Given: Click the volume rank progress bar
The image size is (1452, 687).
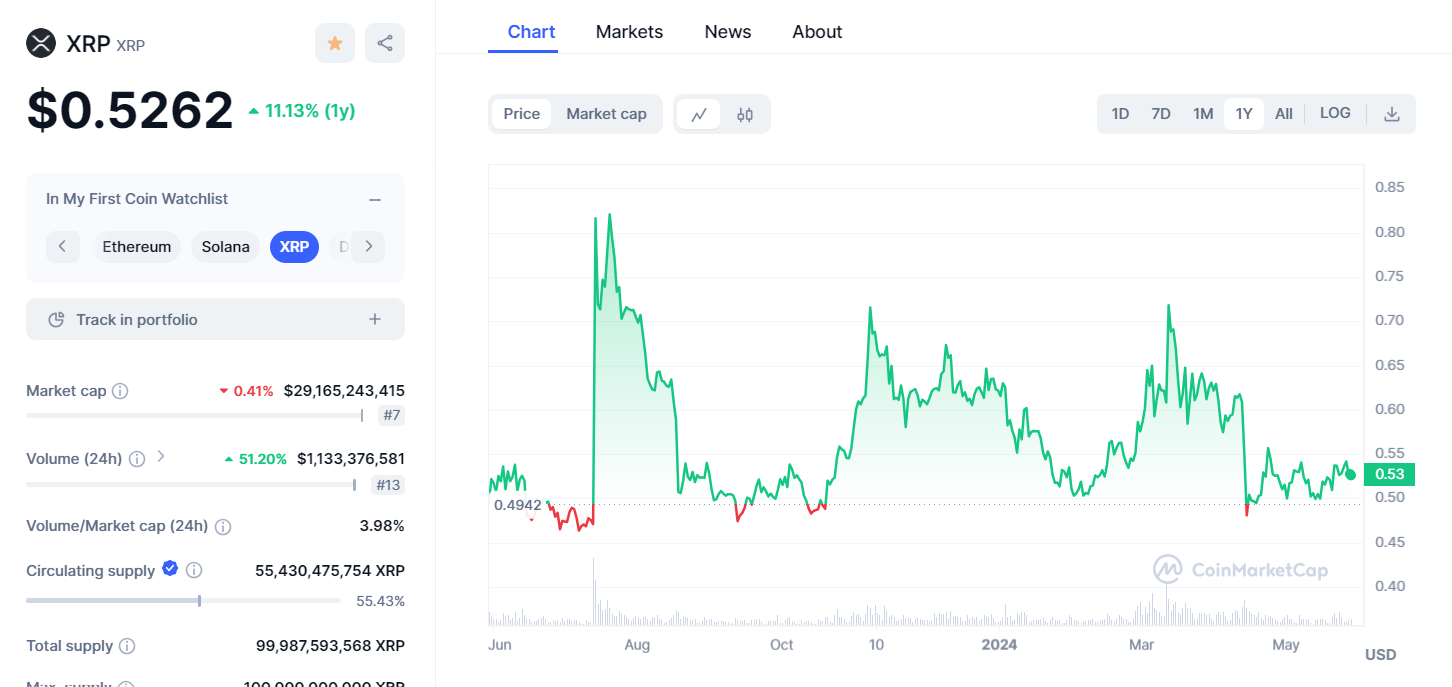Looking at the screenshot, I should [x=190, y=484].
